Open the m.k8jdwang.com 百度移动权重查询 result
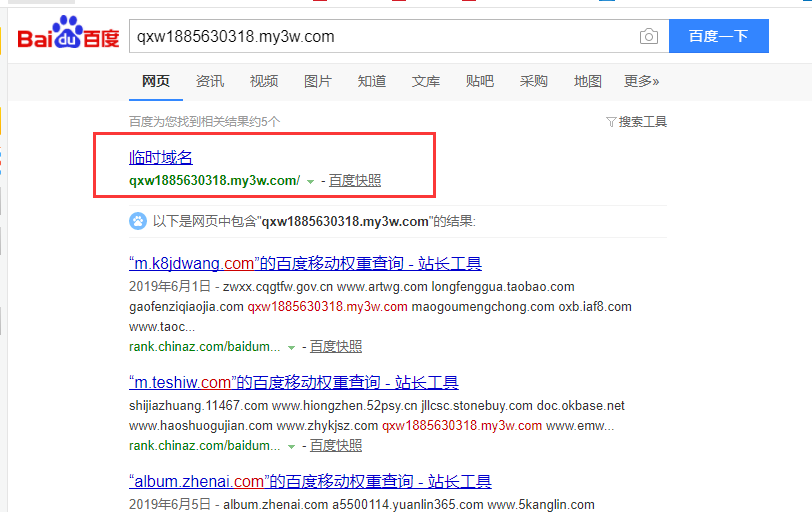Viewport: 812px width, 512px height. pyautogui.click(x=306, y=264)
